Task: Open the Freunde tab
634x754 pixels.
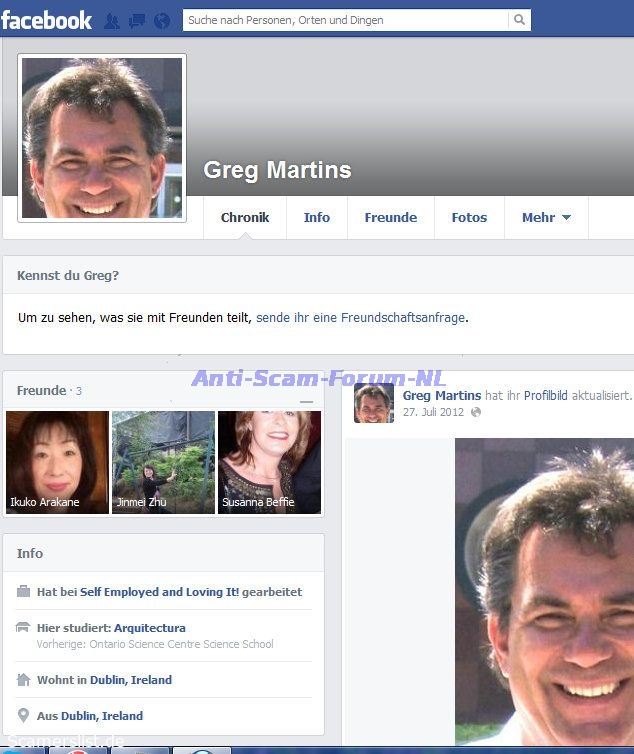Action: (x=391, y=217)
